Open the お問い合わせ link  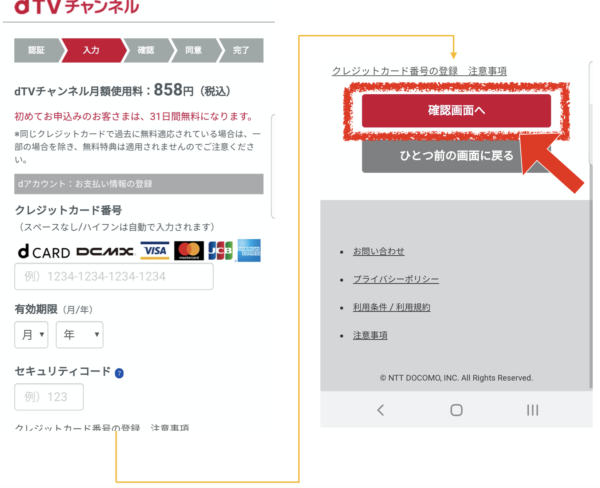coord(378,251)
